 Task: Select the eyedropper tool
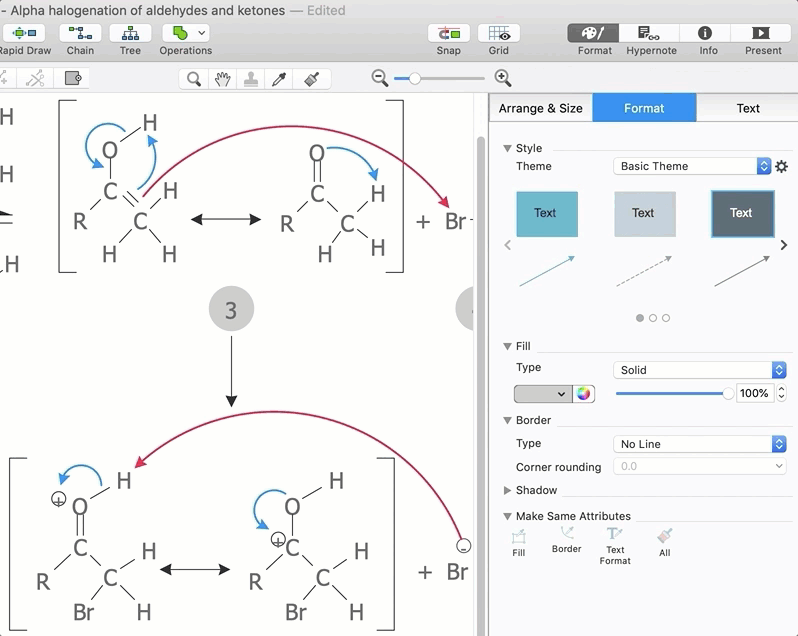279,79
